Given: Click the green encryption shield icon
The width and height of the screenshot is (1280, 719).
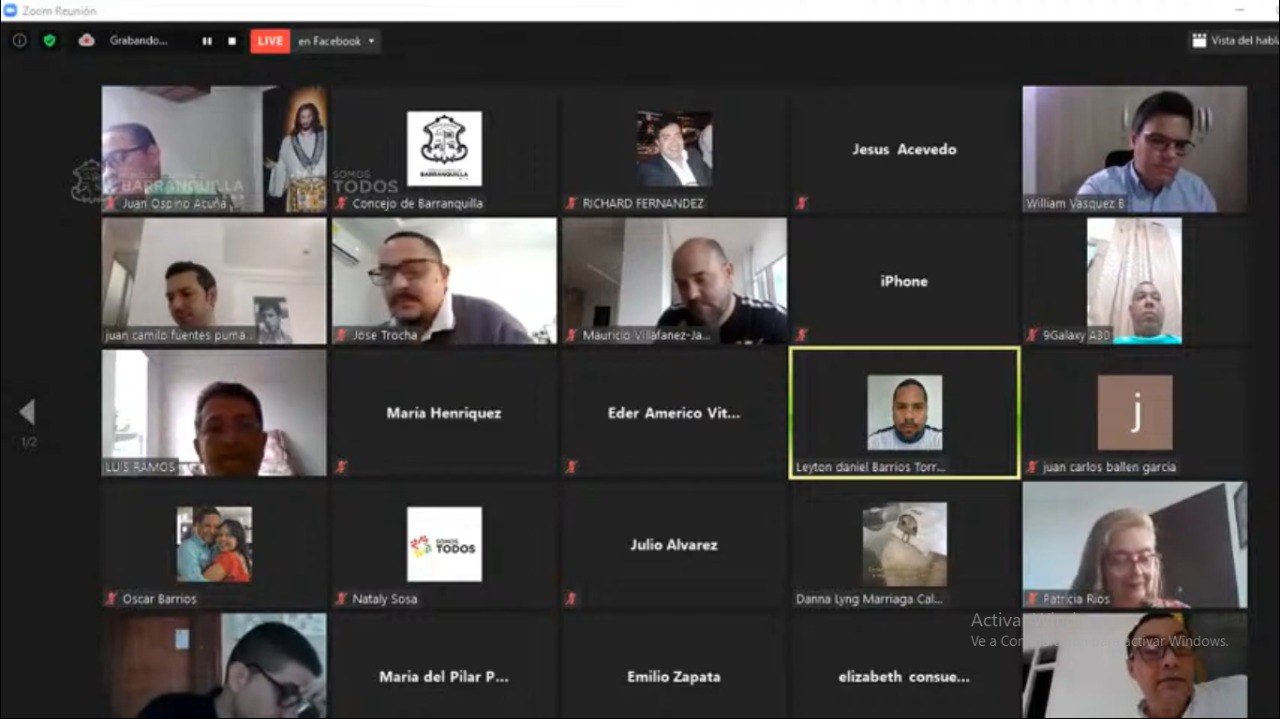Looking at the screenshot, I should pyautogui.click(x=49, y=41).
